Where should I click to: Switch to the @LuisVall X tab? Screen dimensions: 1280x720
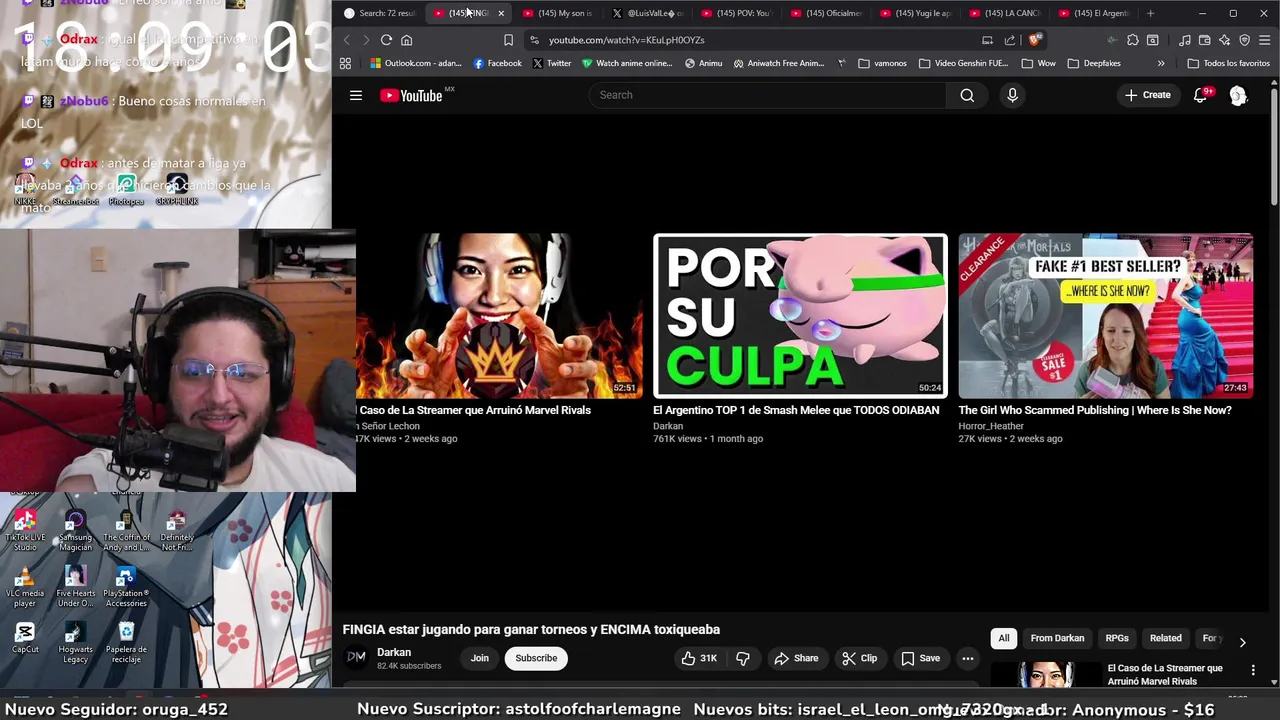coord(648,13)
